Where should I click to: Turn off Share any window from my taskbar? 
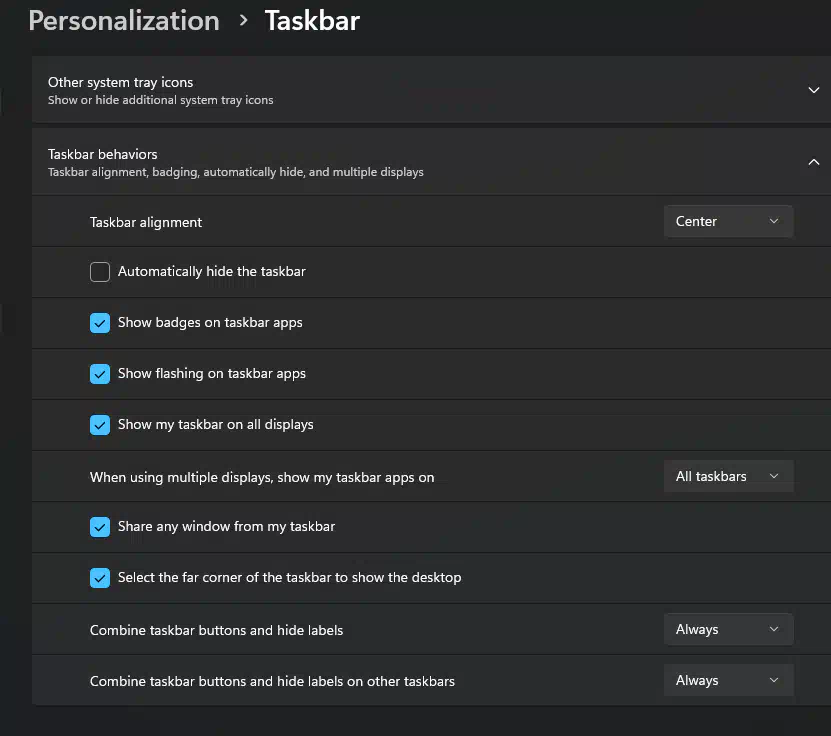(x=100, y=527)
